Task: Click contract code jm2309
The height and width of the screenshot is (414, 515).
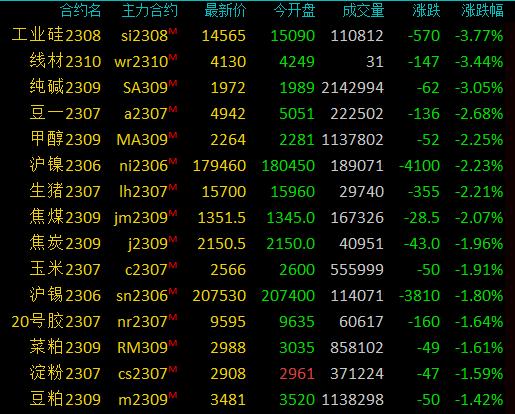Action: pyautogui.click(x=141, y=218)
